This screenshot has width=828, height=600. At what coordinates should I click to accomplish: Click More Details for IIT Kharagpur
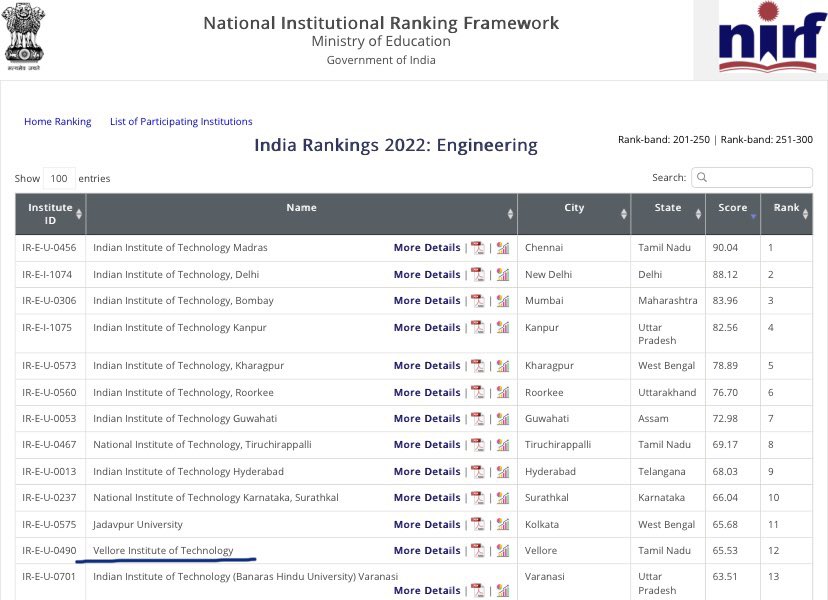pyautogui.click(x=427, y=365)
